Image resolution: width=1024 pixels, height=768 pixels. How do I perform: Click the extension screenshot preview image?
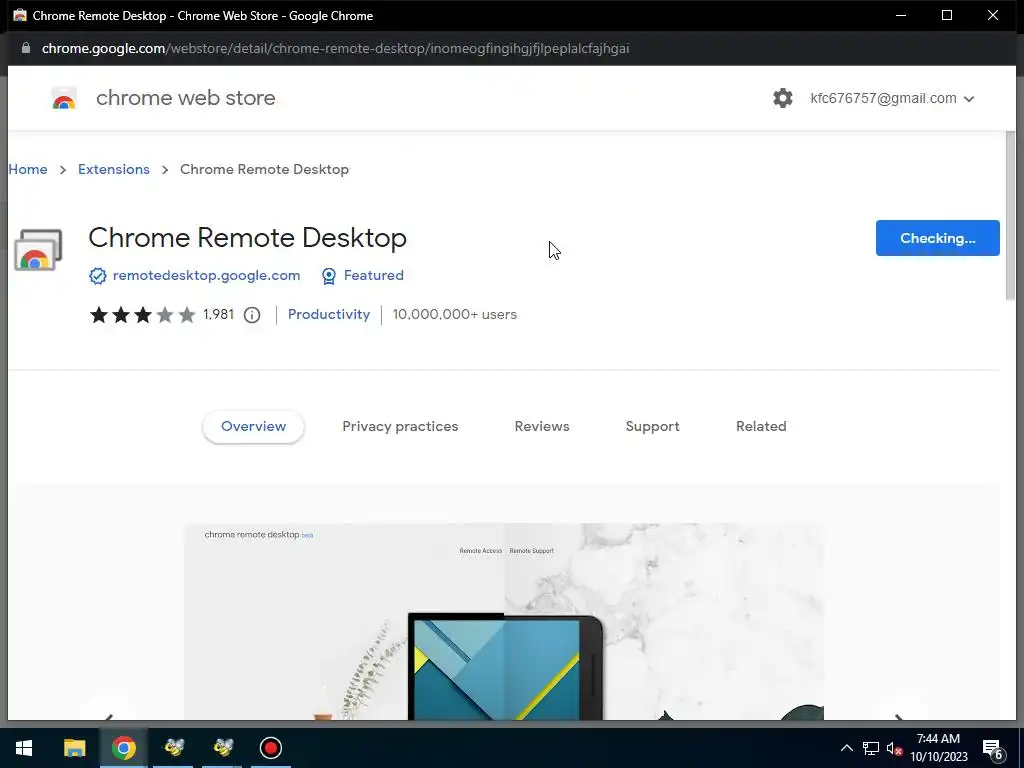click(x=504, y=622)
